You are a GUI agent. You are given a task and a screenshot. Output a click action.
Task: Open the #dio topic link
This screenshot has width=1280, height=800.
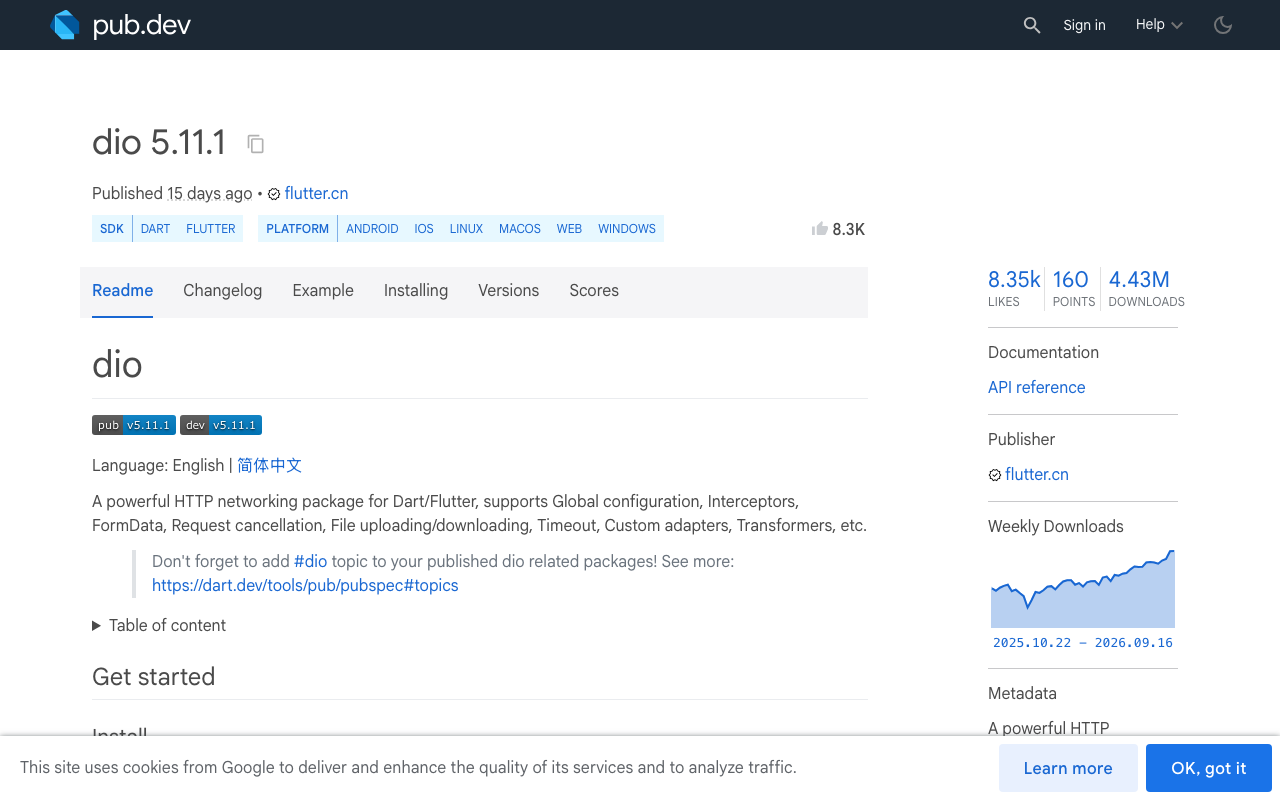point(310,562)
